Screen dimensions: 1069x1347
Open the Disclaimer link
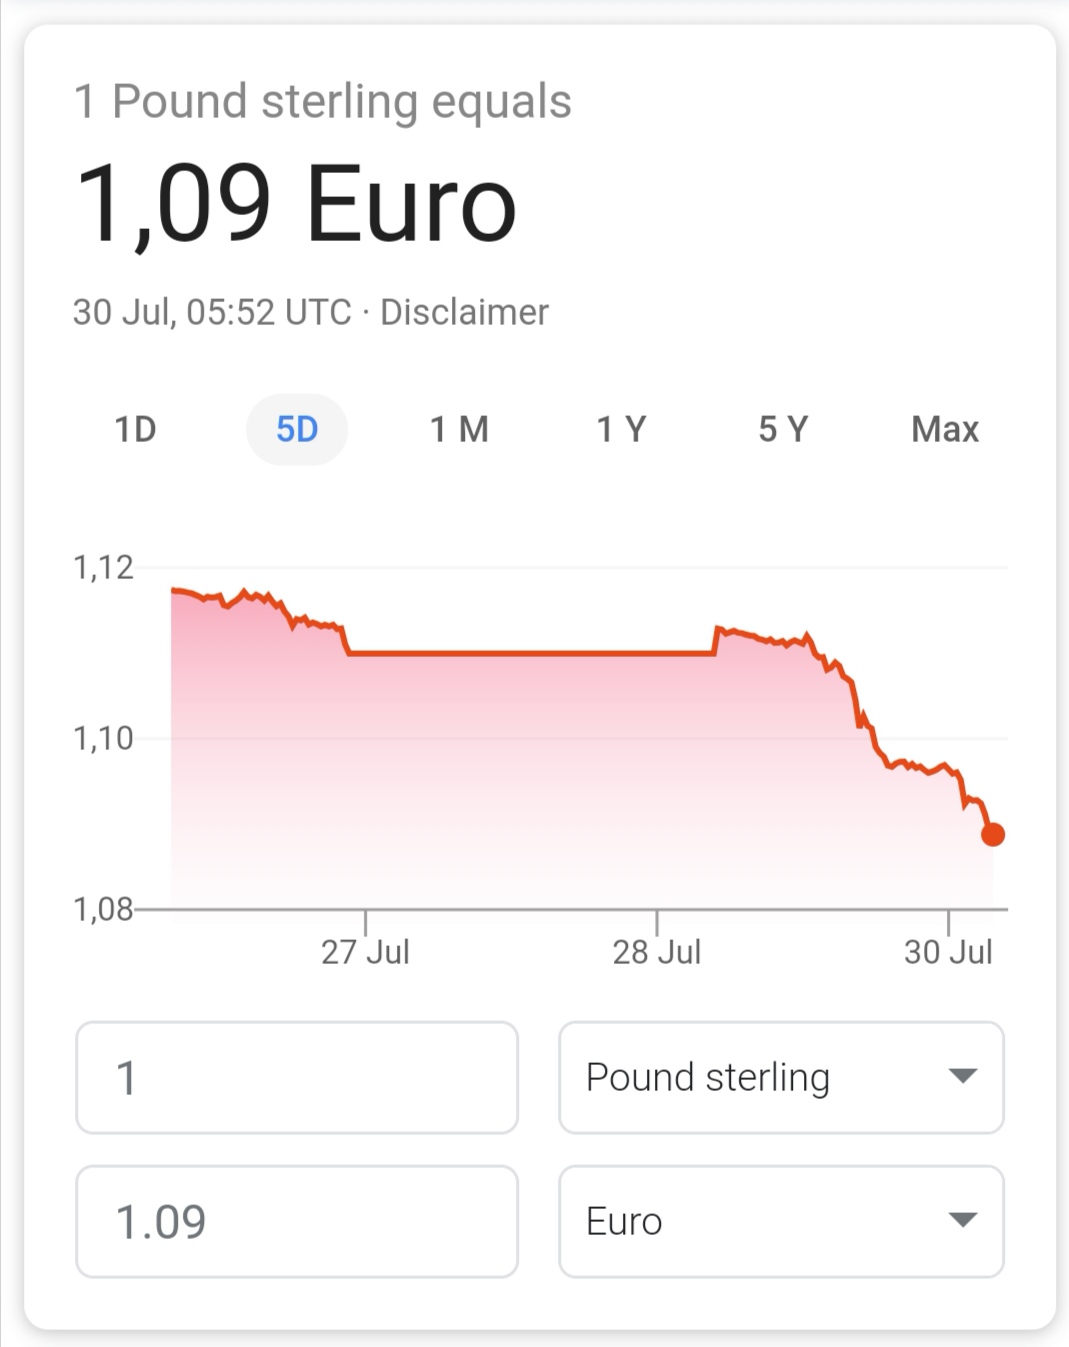coord(464,312)
